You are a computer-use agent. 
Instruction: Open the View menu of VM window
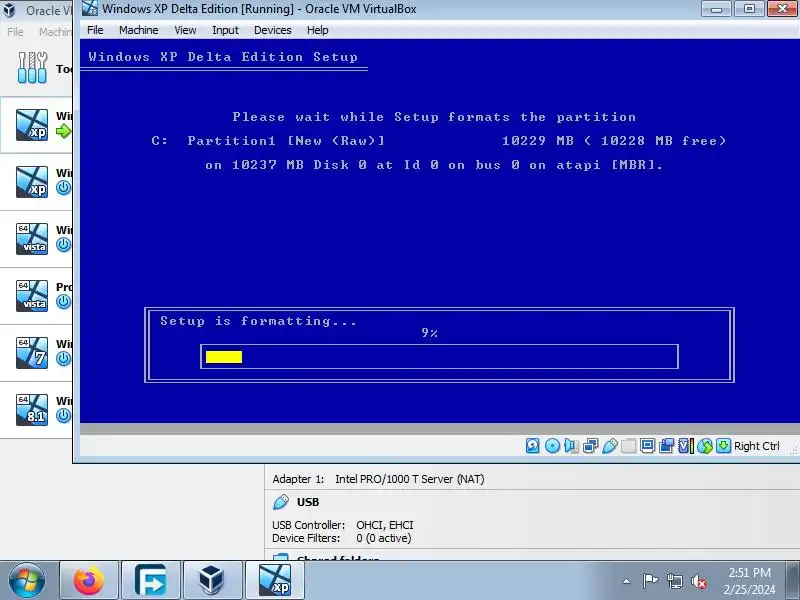[x=185, y=30]
